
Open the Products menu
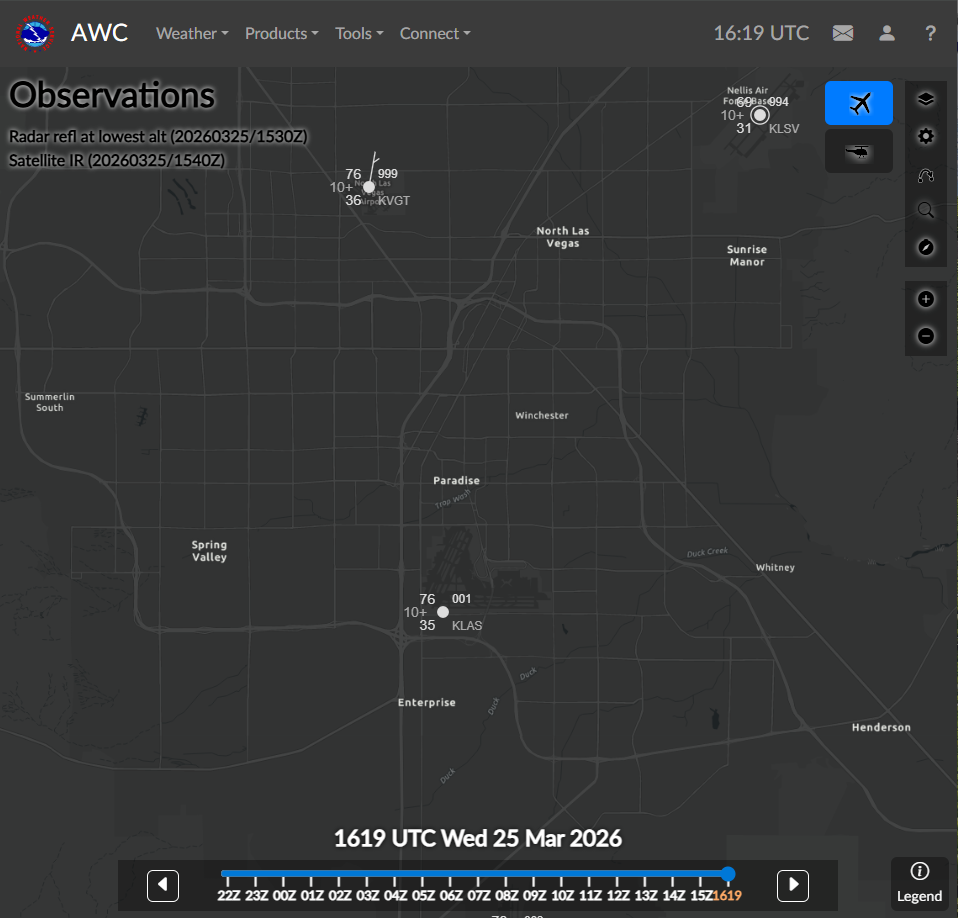tap(281, 33)
